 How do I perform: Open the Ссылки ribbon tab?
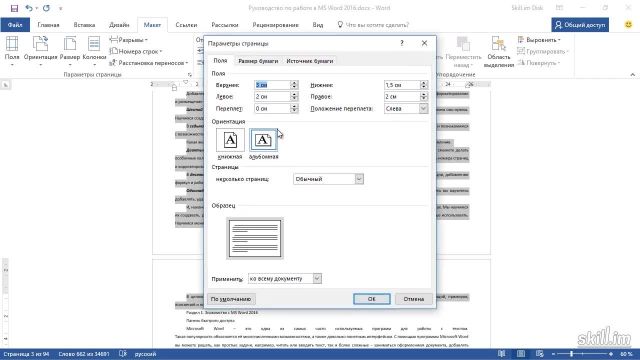tap(186, 25)
